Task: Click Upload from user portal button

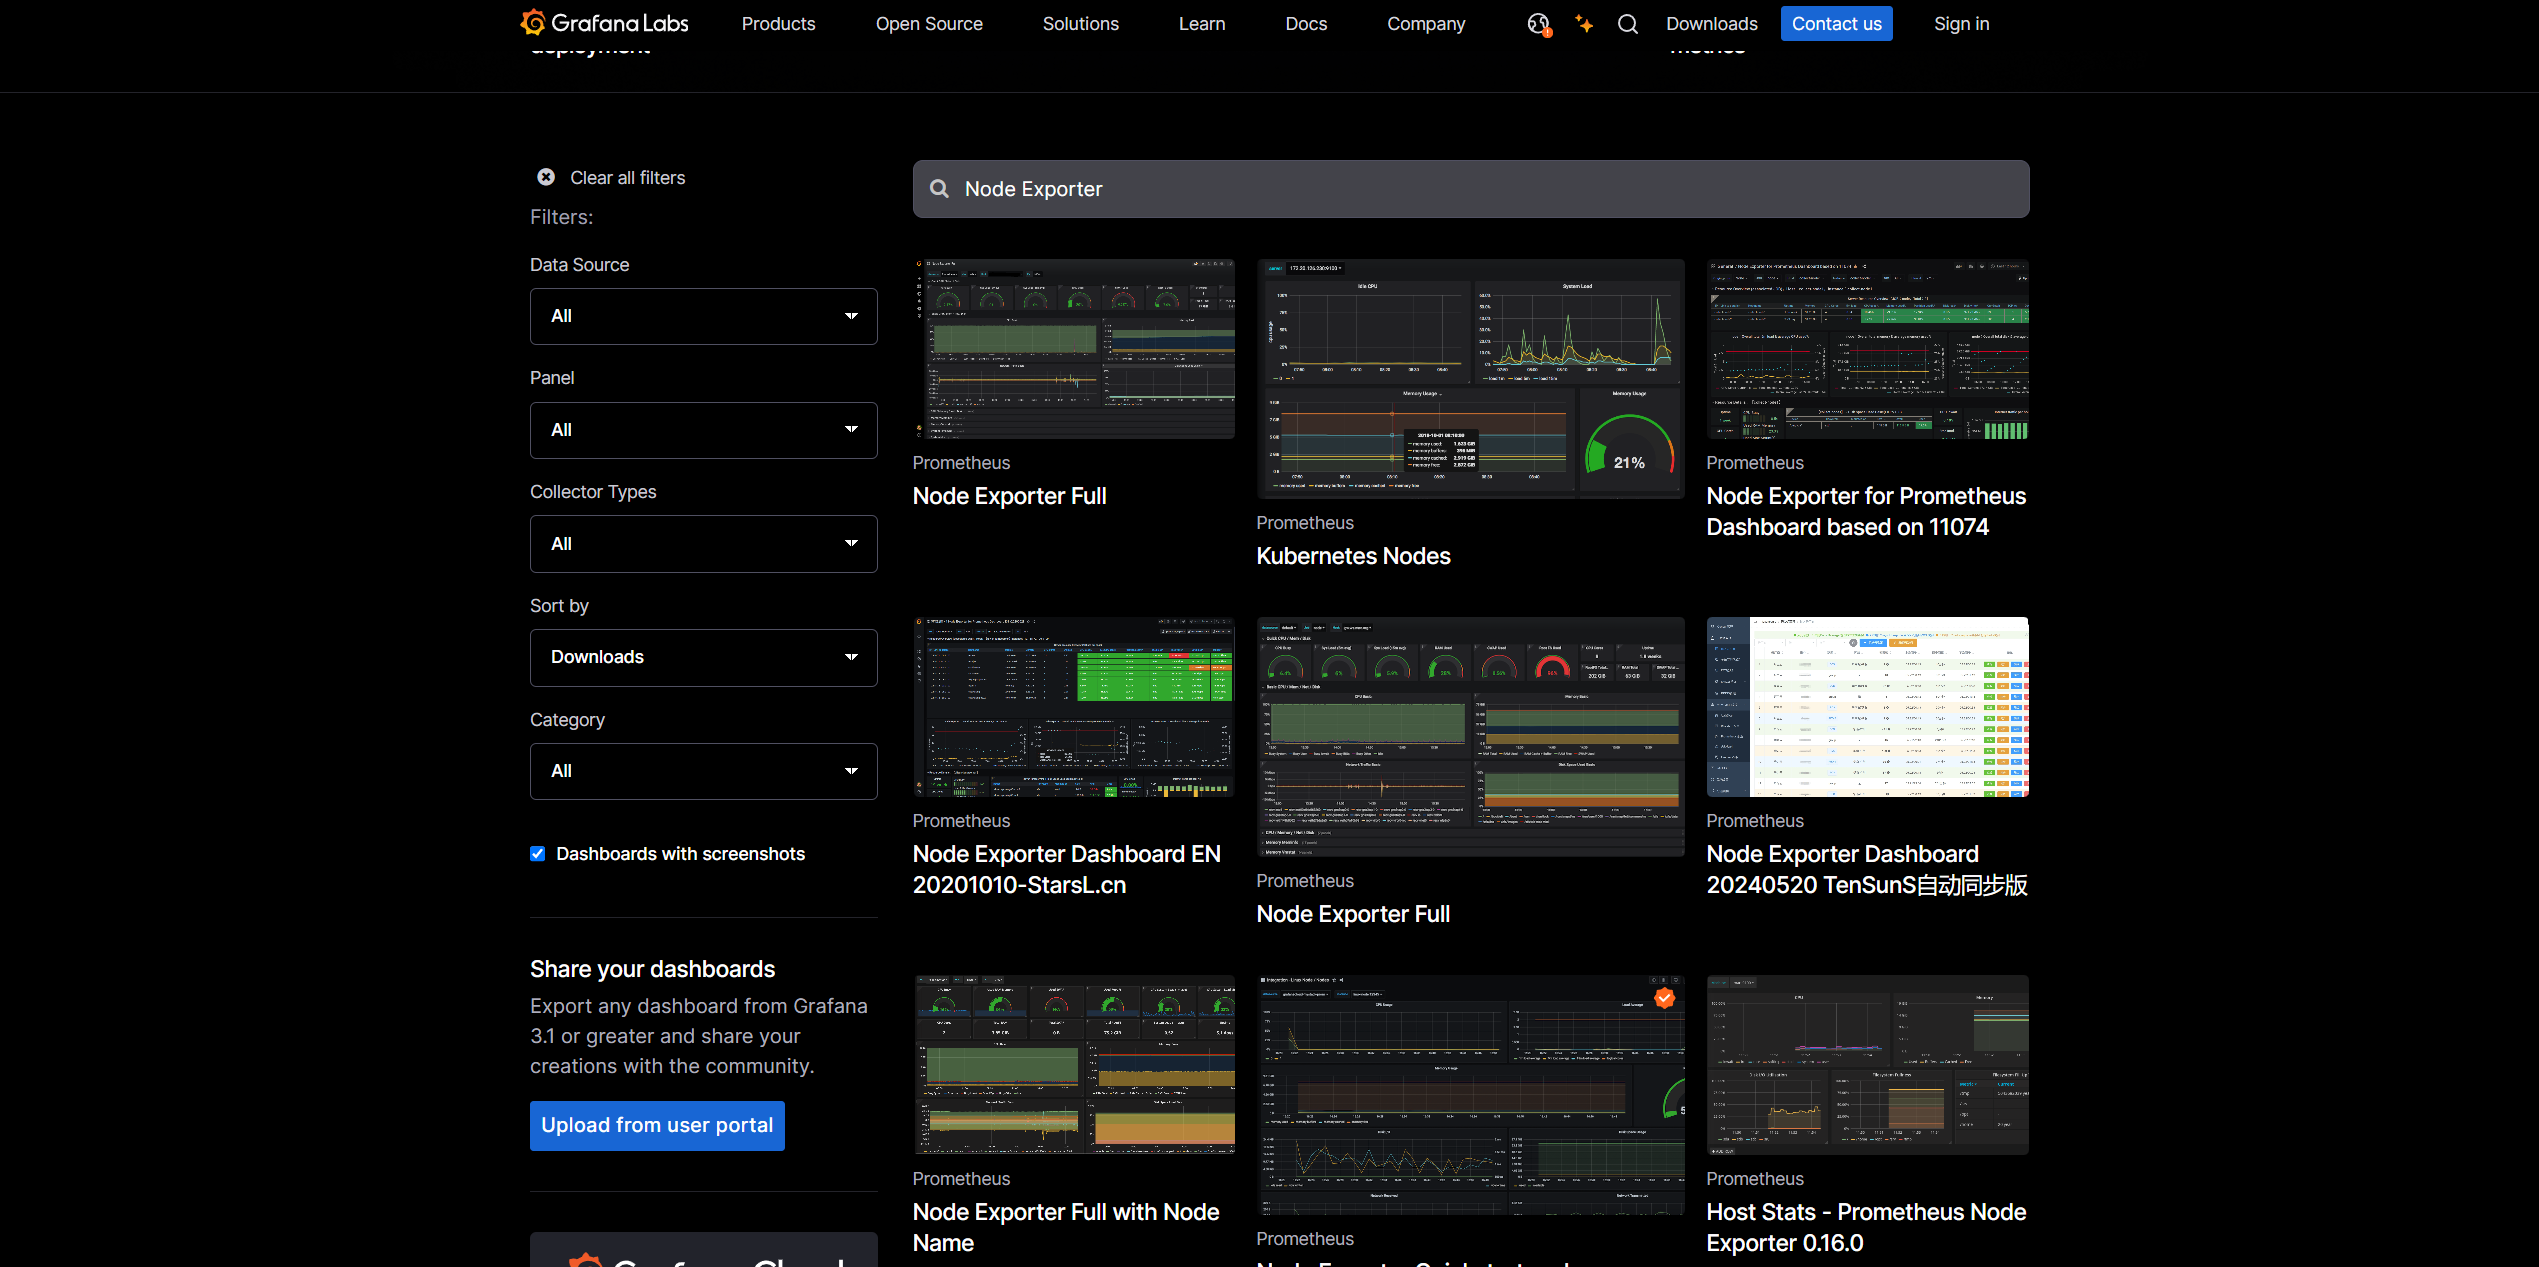Action: [x=657, y=1126]
